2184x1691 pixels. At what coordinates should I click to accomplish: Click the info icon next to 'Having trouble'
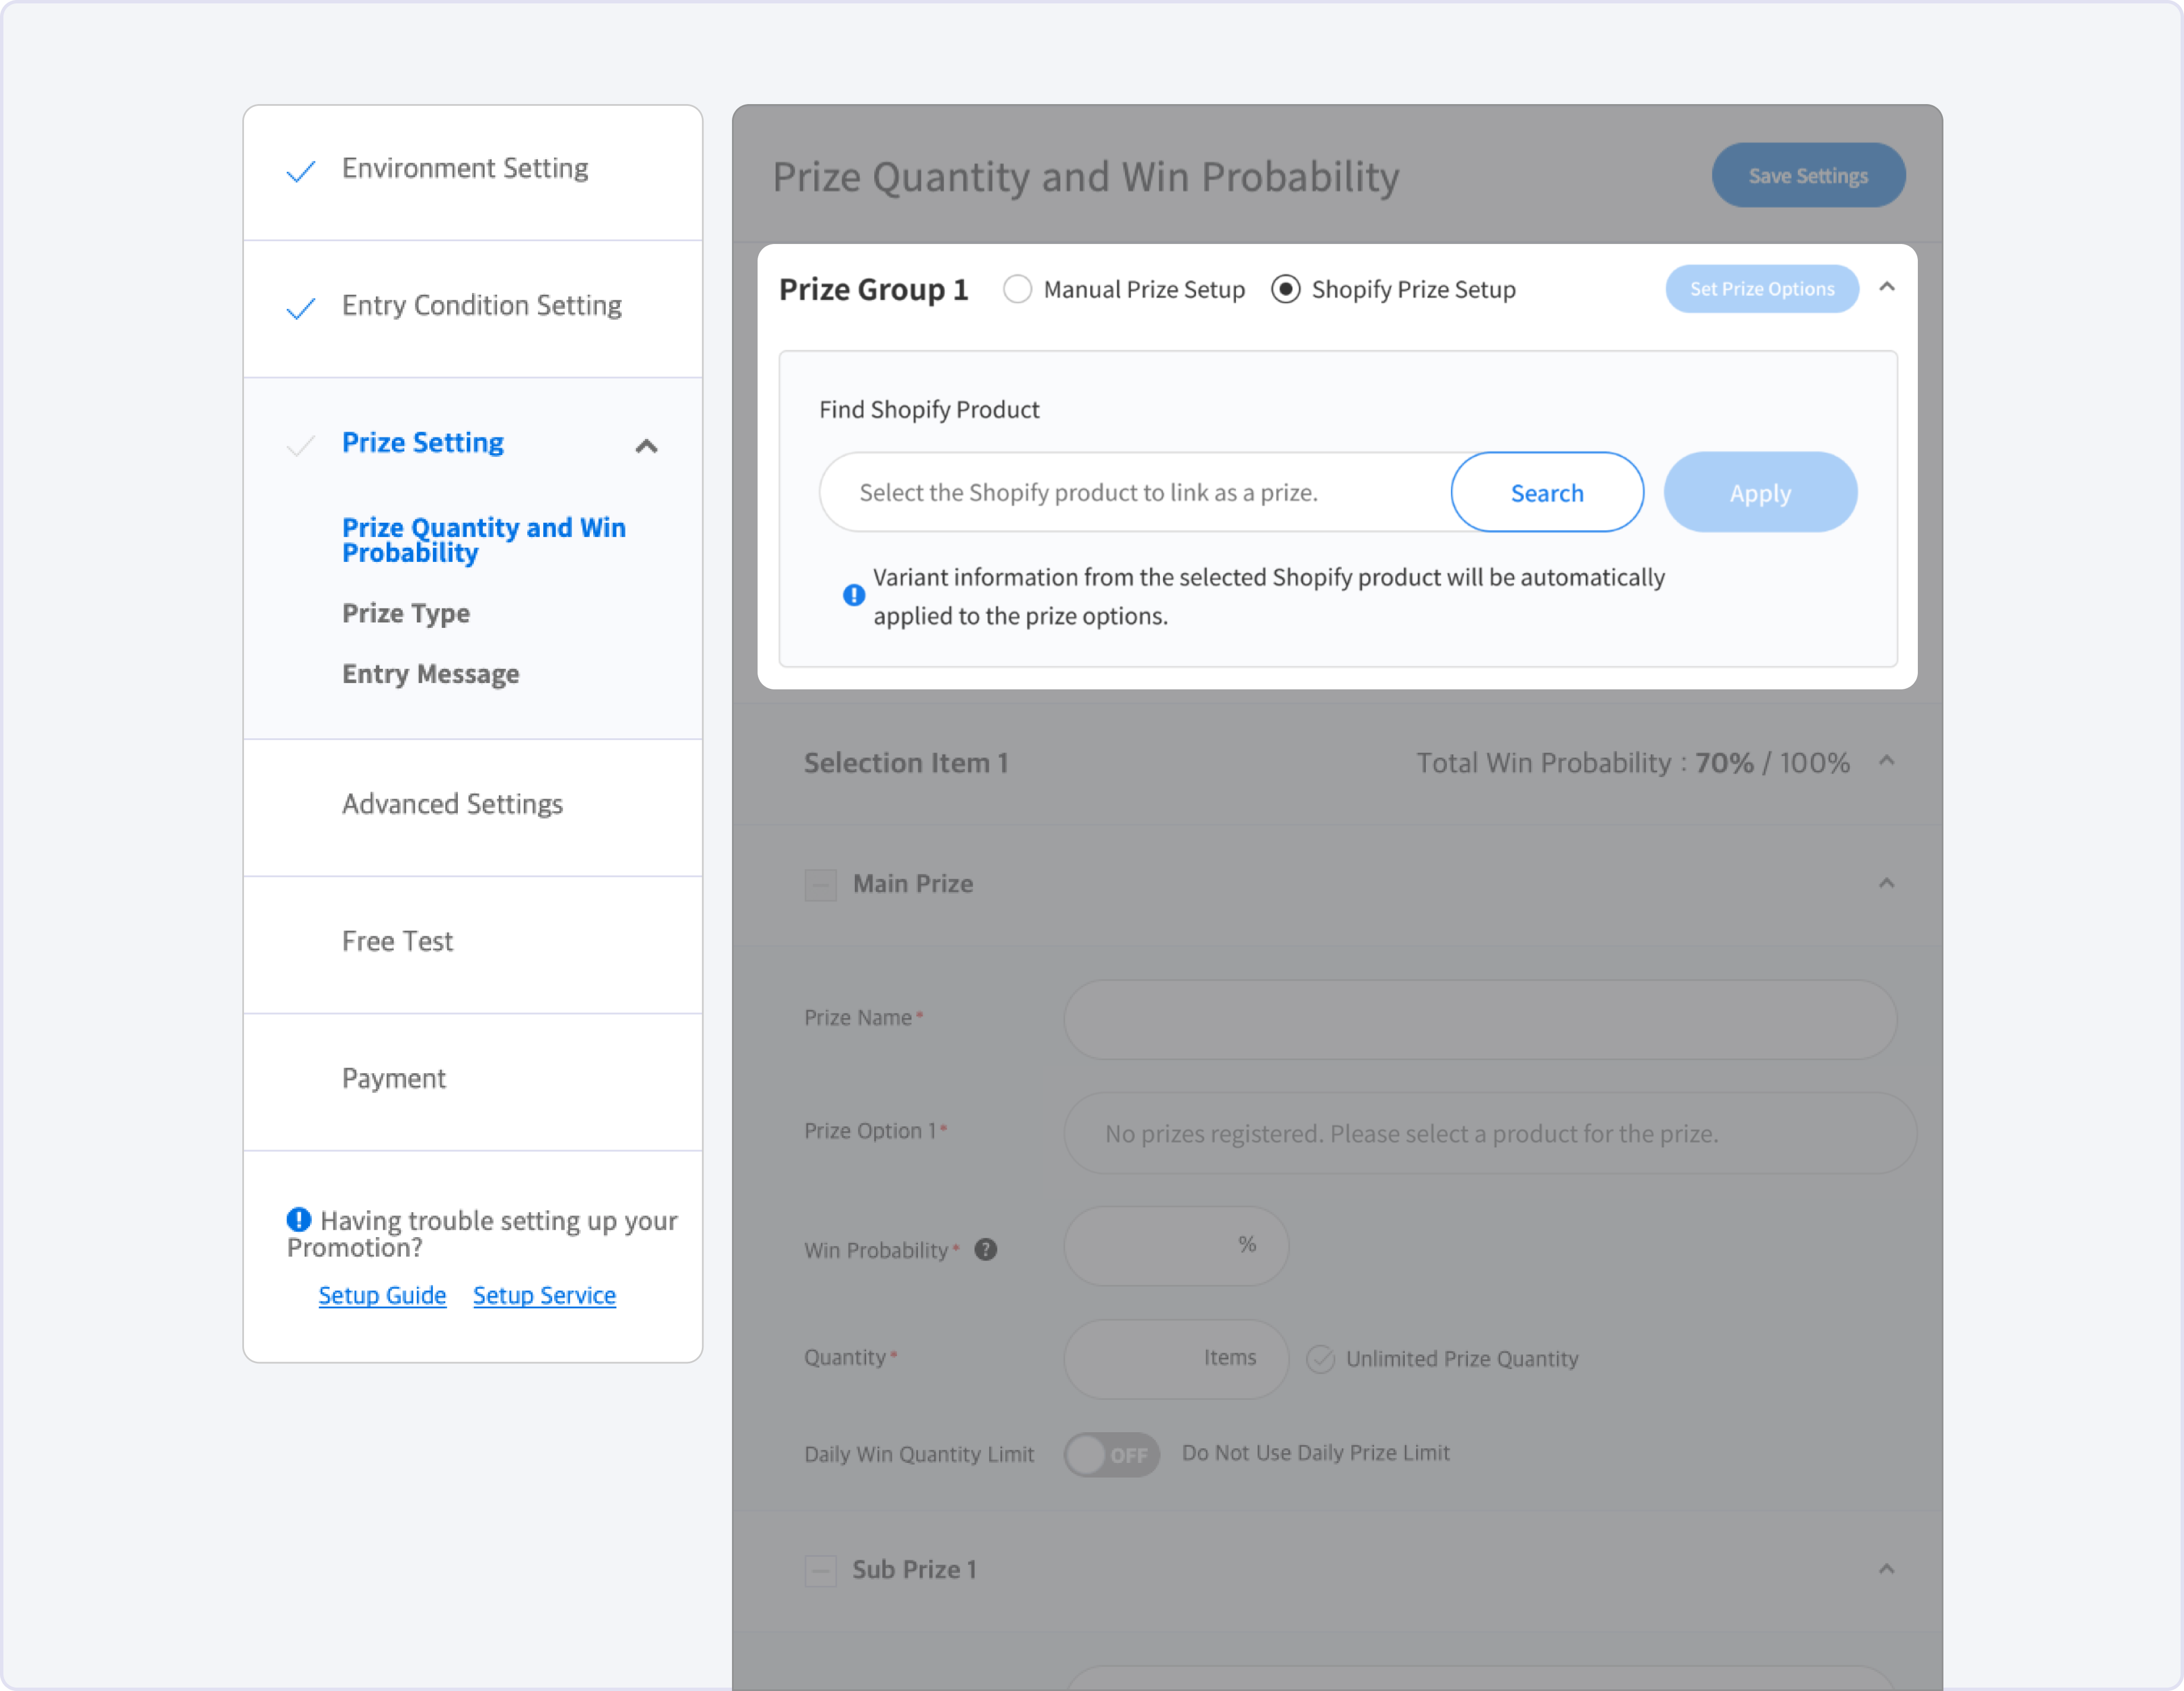point(298,1219)
